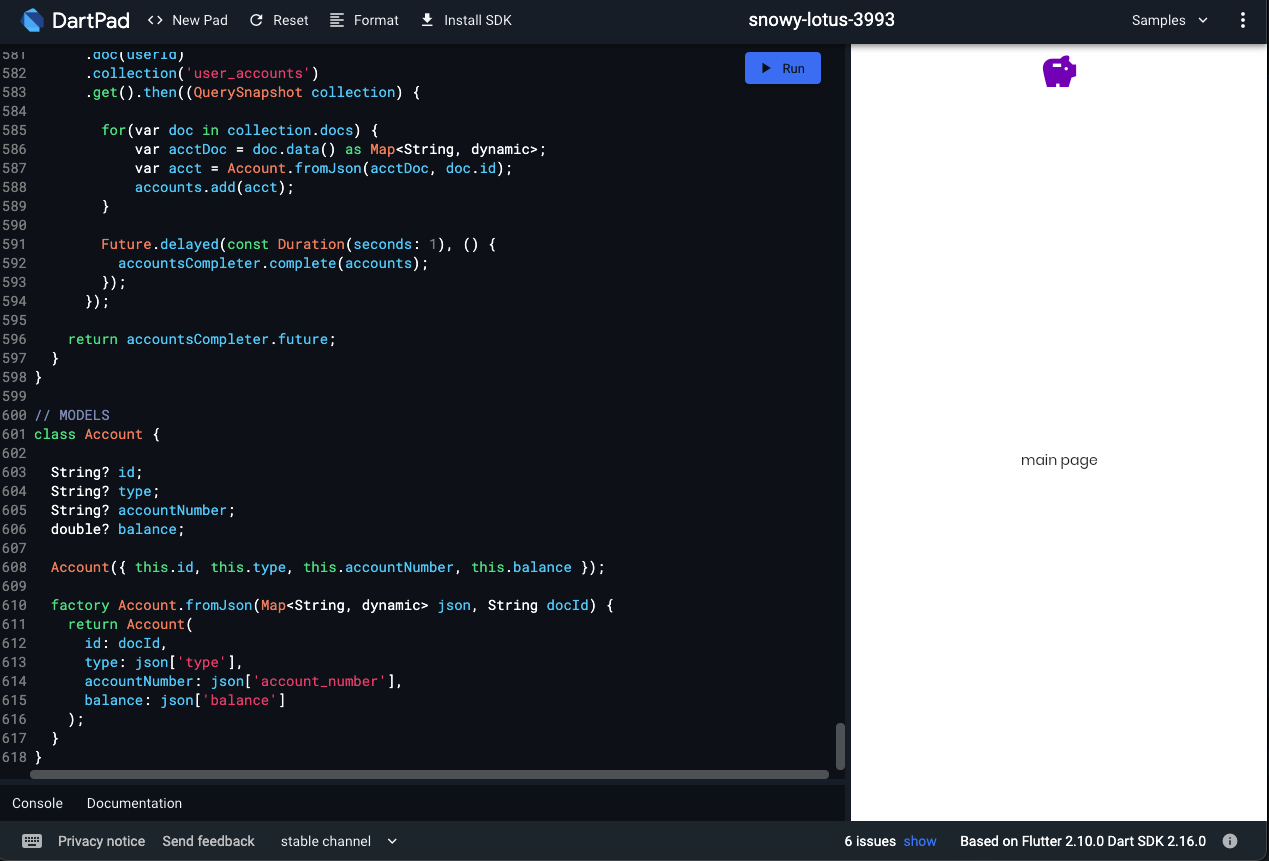1269x861 pixels.
Task: Show the 6 issues via show link
Action: point(920,841)
